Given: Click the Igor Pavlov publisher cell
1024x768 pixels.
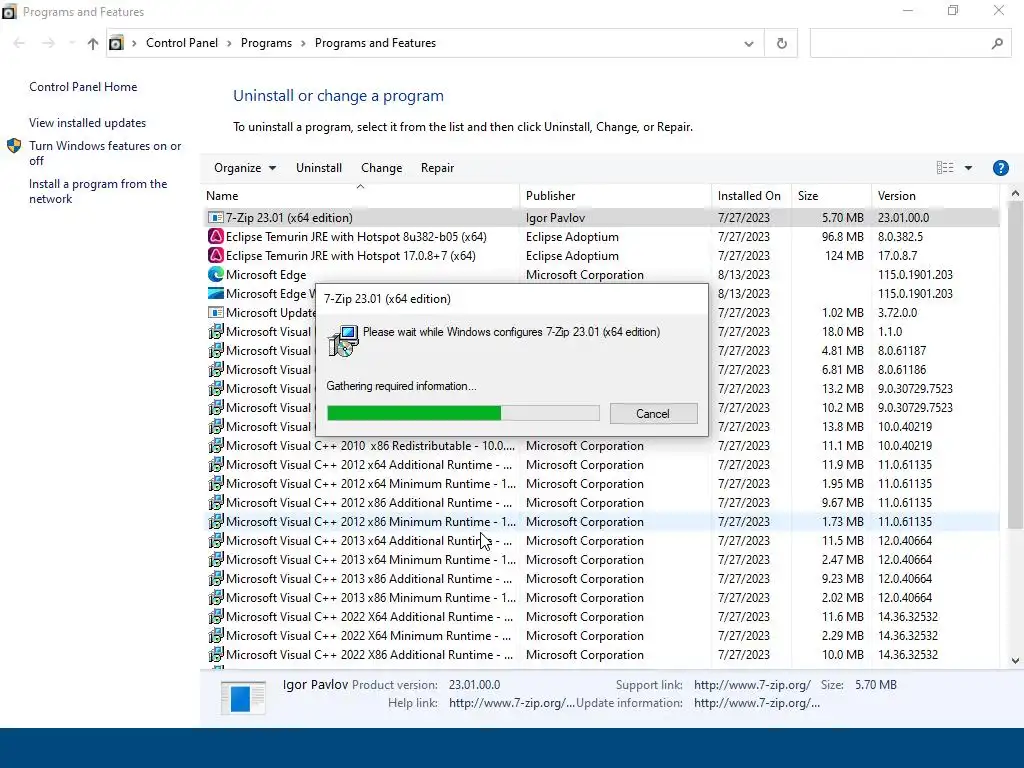Looking at the screenshot, I should coord(555,217).
